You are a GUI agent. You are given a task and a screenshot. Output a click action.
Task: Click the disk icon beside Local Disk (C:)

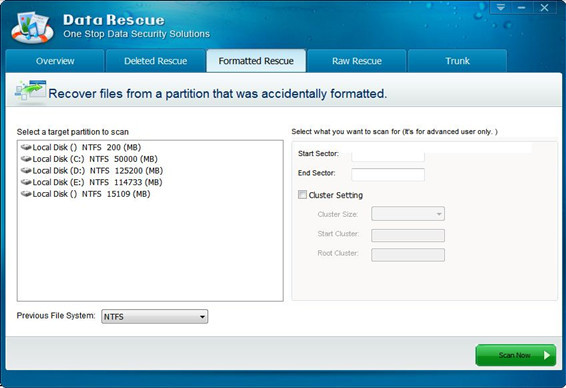(26, 159)
